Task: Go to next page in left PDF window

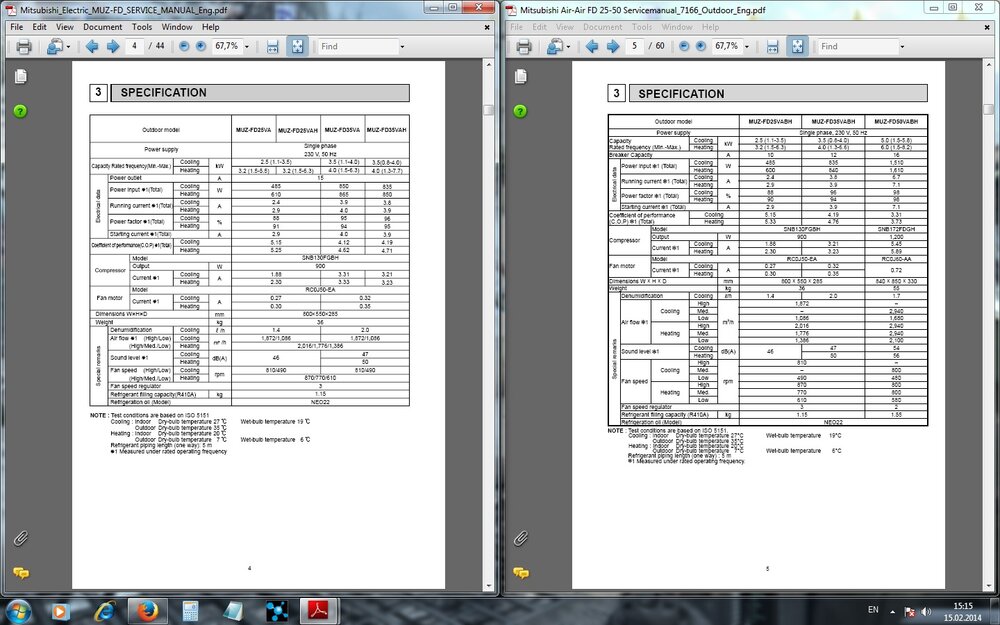Action: click(x=113, y=46)
